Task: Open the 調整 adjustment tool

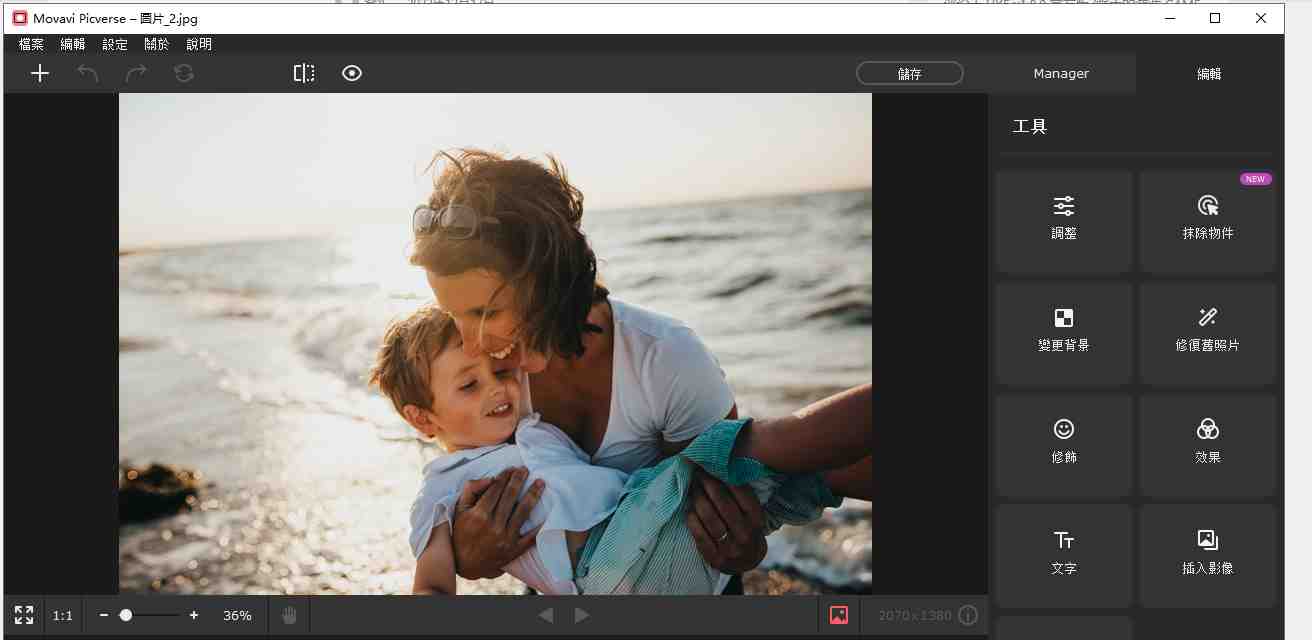Action: (1063, 220)
